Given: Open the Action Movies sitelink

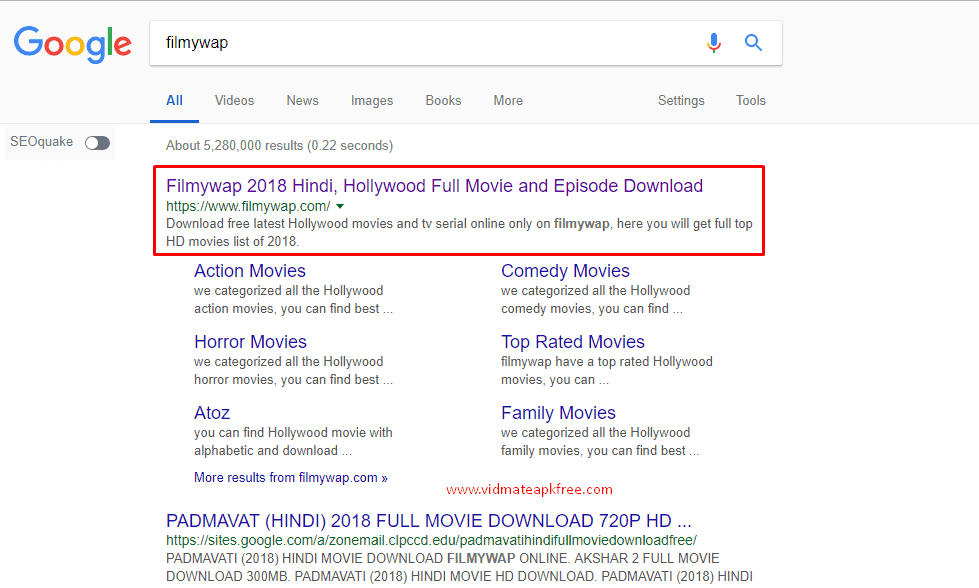Looking at the screenshot, I should point(249,270).
